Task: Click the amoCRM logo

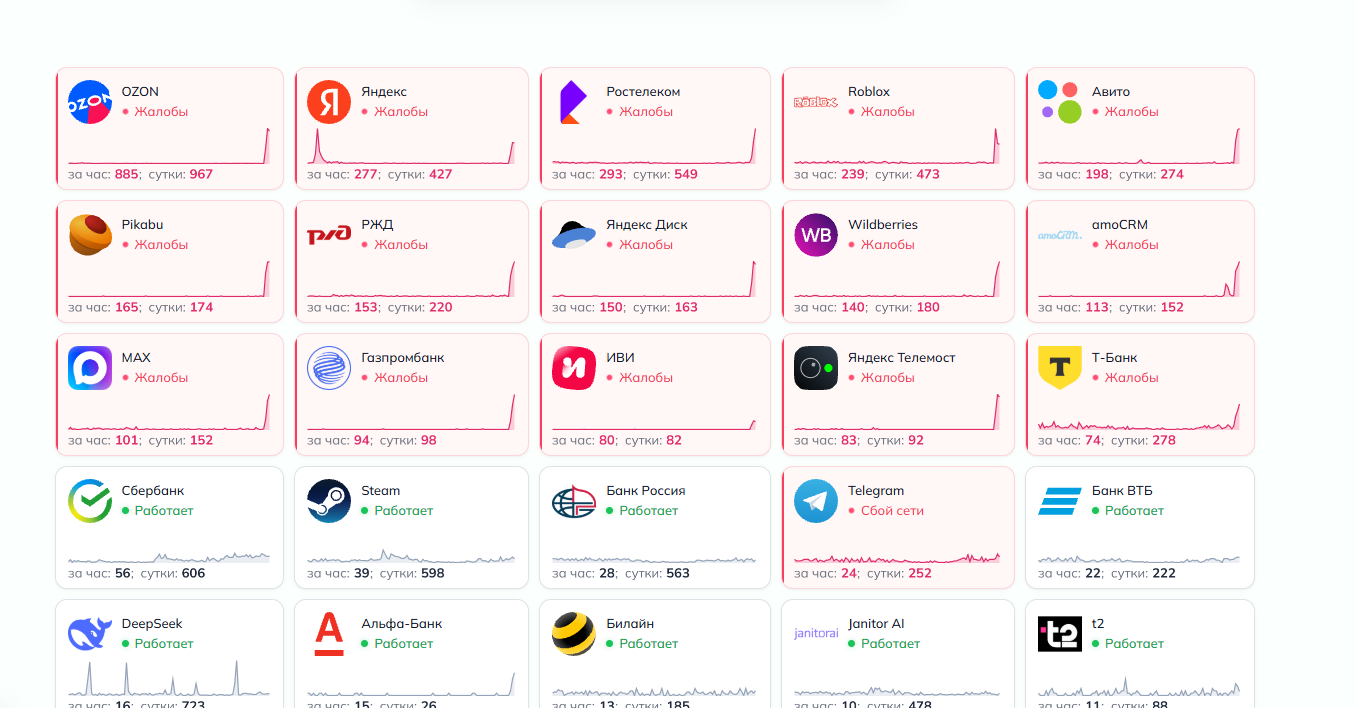Action: coord(1060,236)
